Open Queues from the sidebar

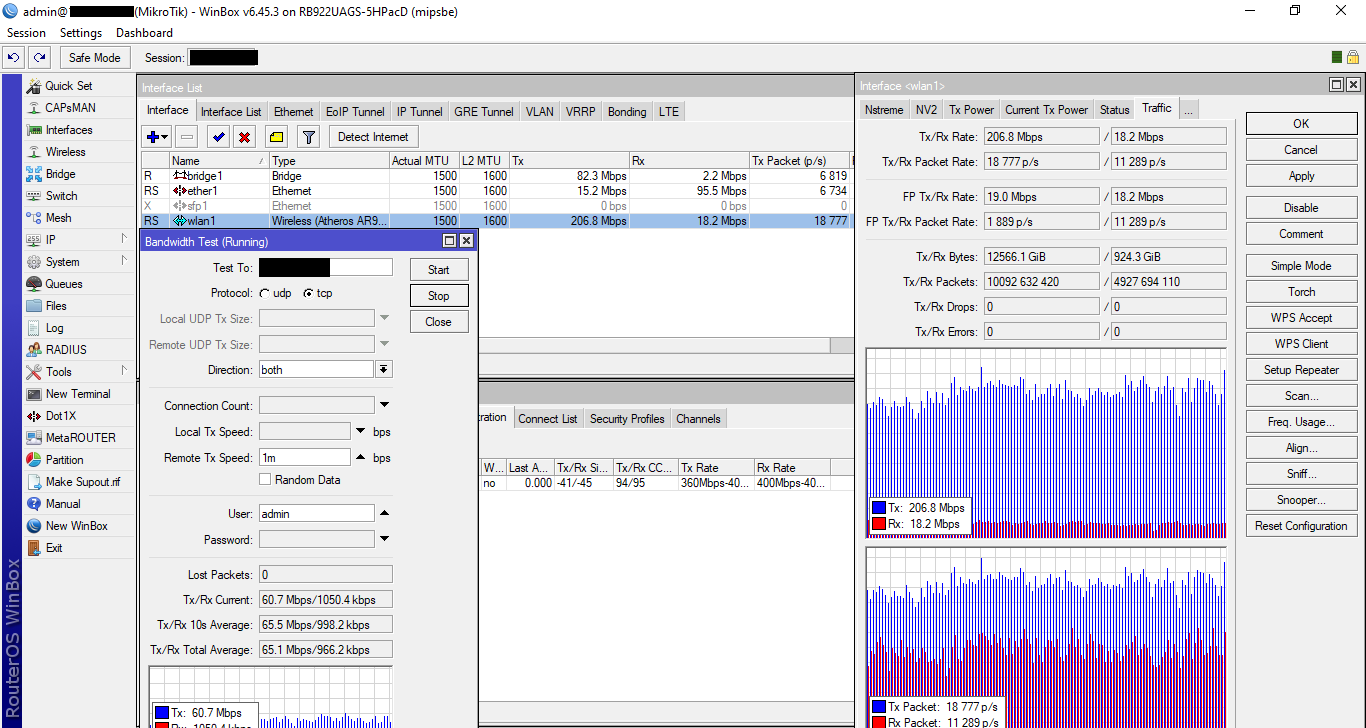pyautogui.click(x=64, y=284)
